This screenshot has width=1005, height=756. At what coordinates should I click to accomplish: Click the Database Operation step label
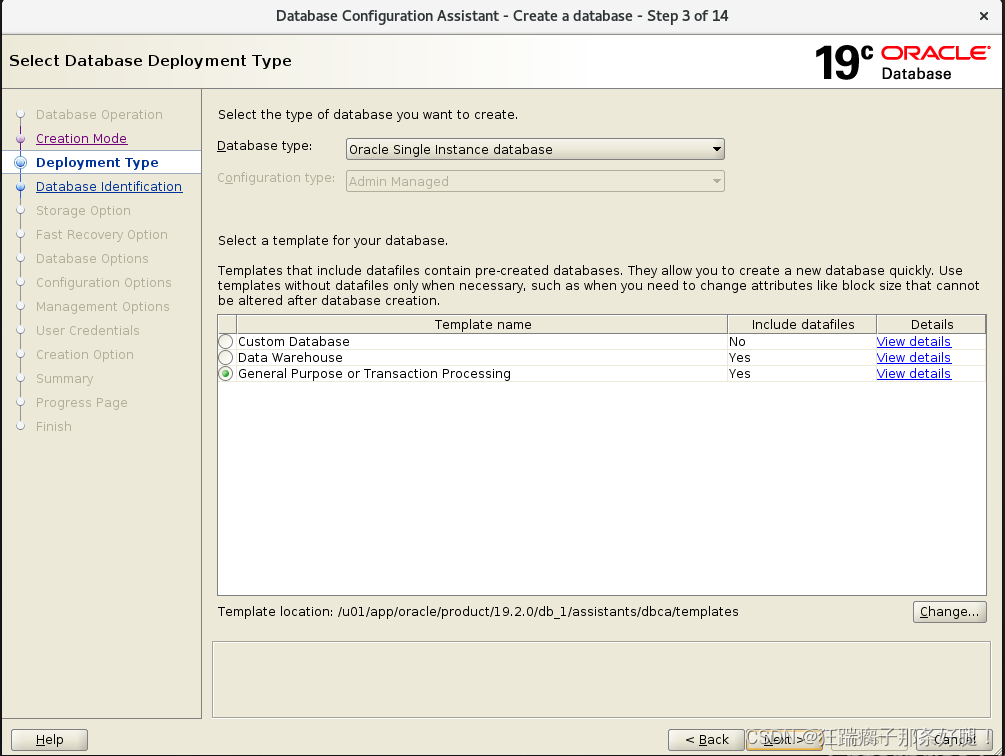click(99, 115)
